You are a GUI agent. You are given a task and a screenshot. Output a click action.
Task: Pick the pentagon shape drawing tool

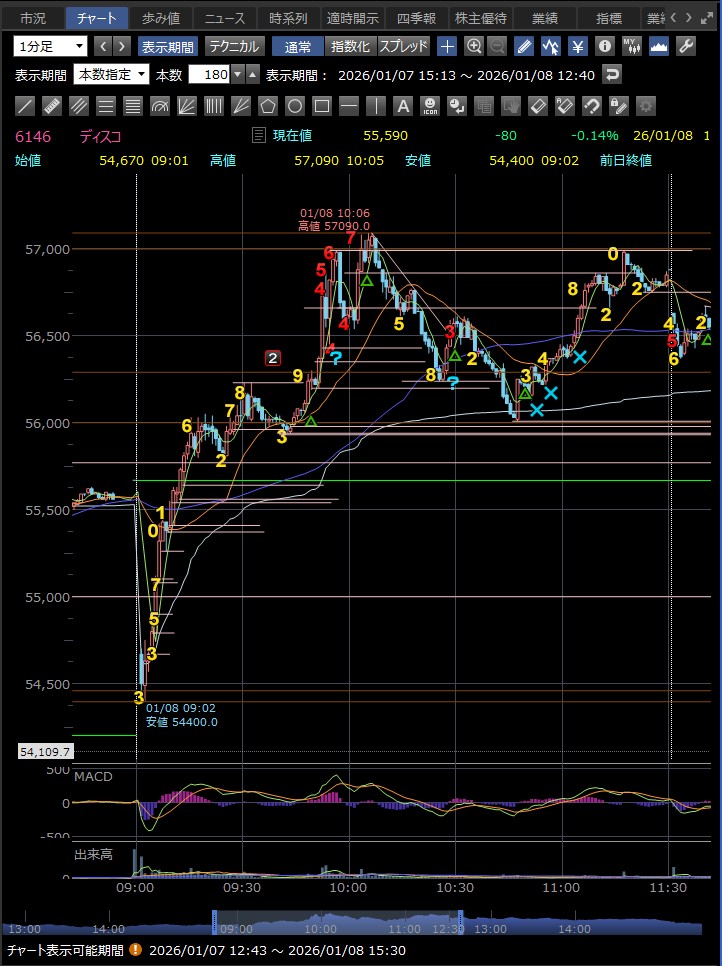pos(267,106)
